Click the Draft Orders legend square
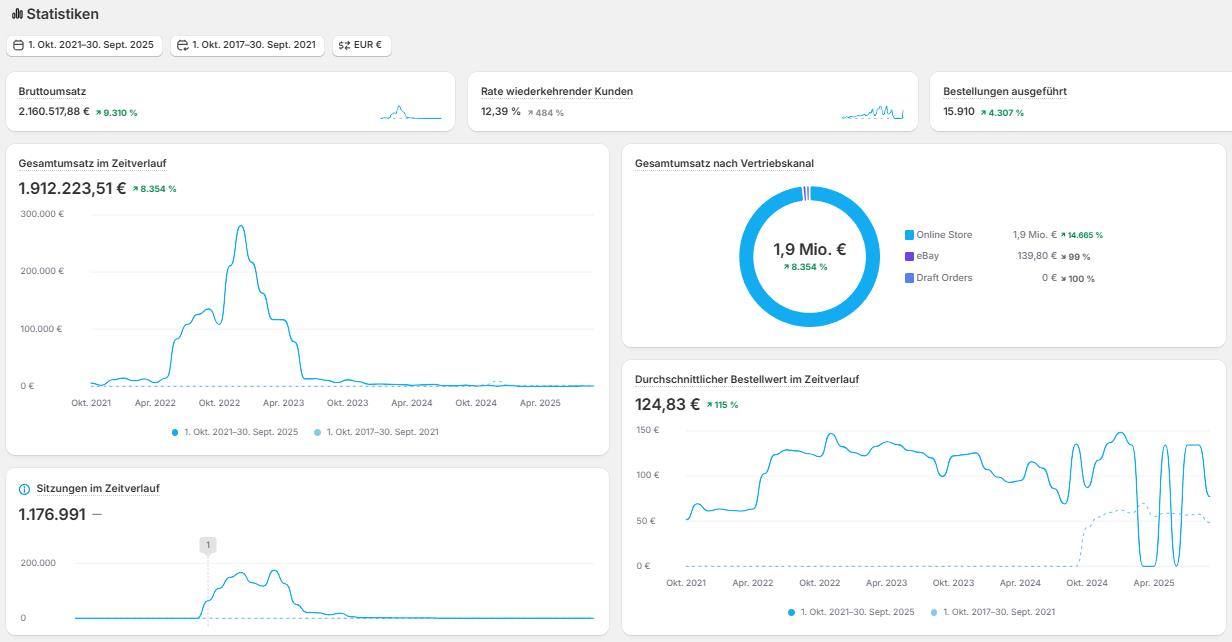Screen dimensions: 1232x642 (909, 278)
